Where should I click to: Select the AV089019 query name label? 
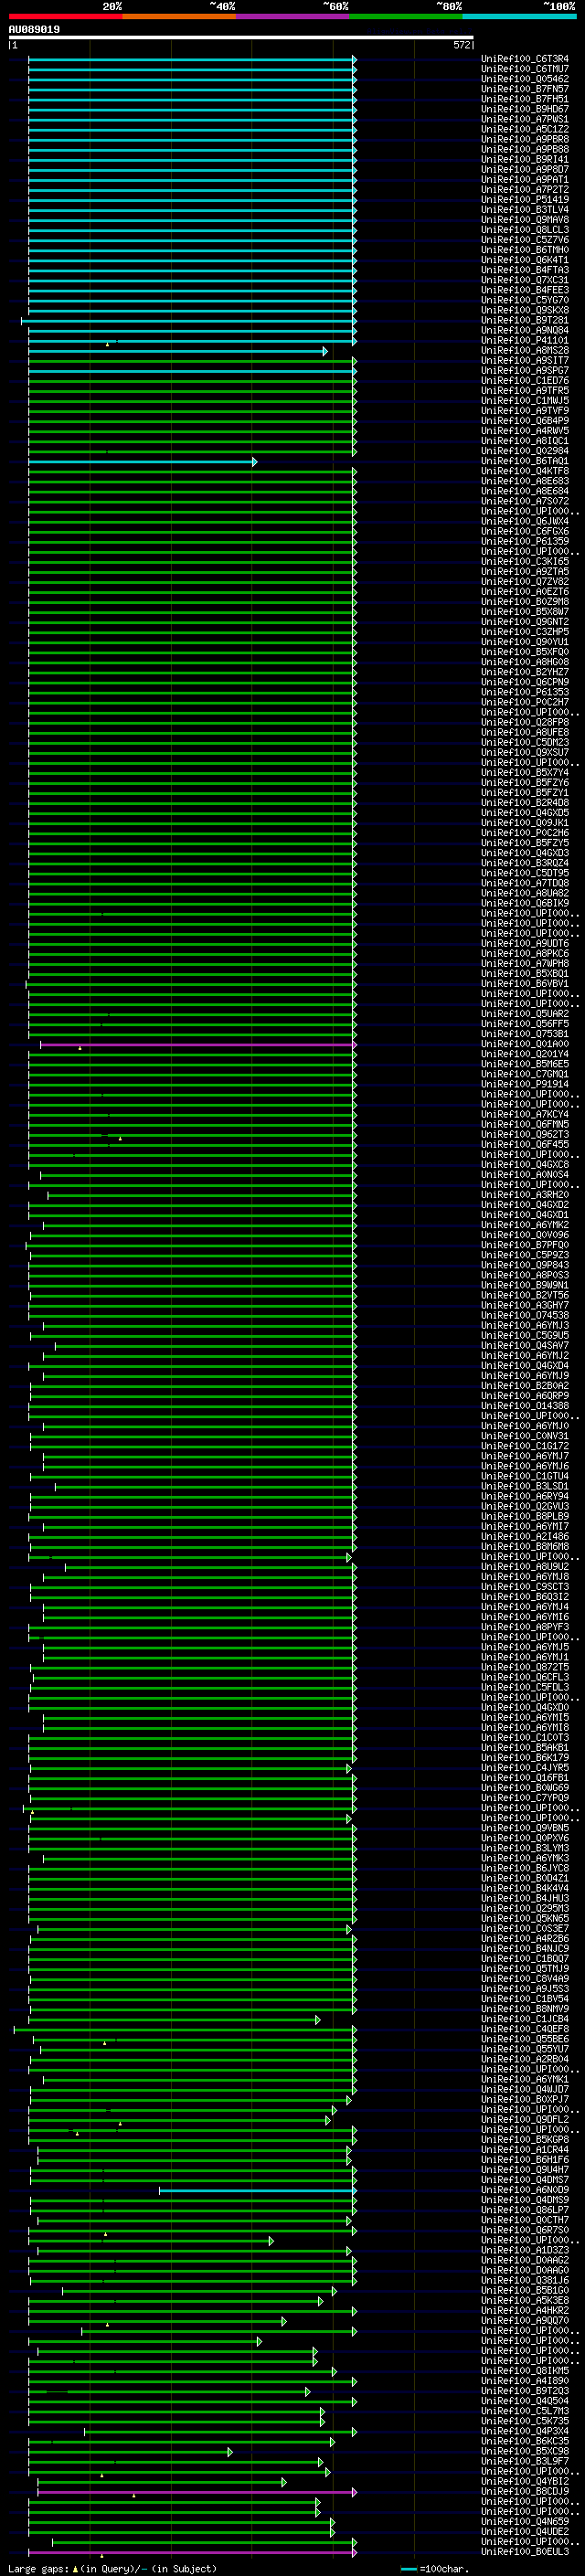[34, 29]
